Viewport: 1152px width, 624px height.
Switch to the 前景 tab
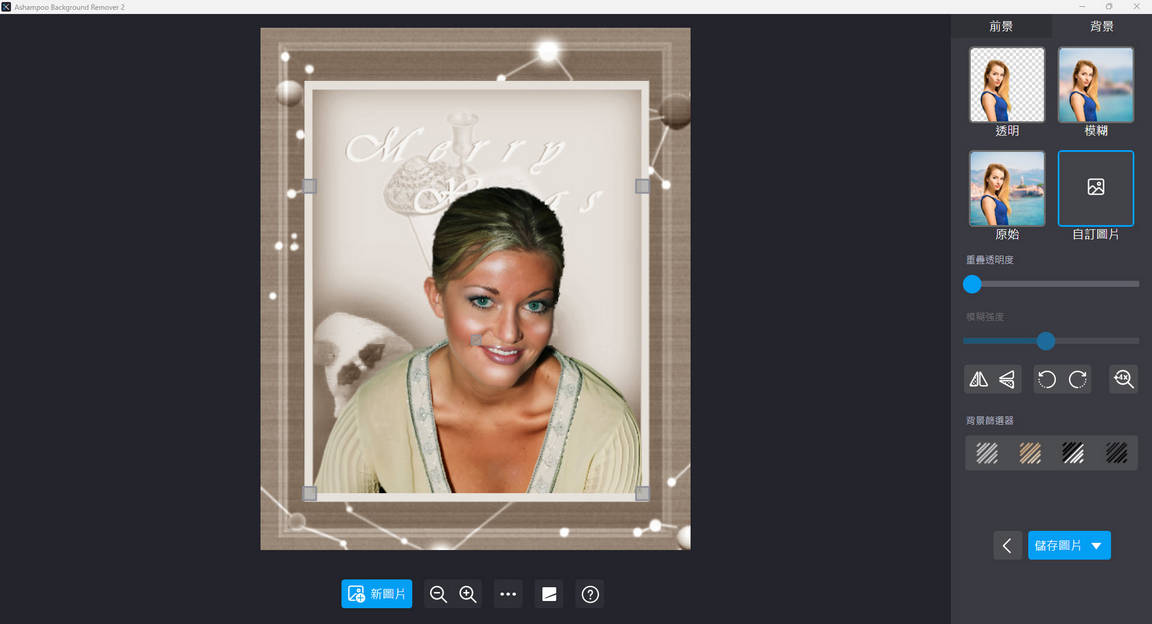point(1001,26)
